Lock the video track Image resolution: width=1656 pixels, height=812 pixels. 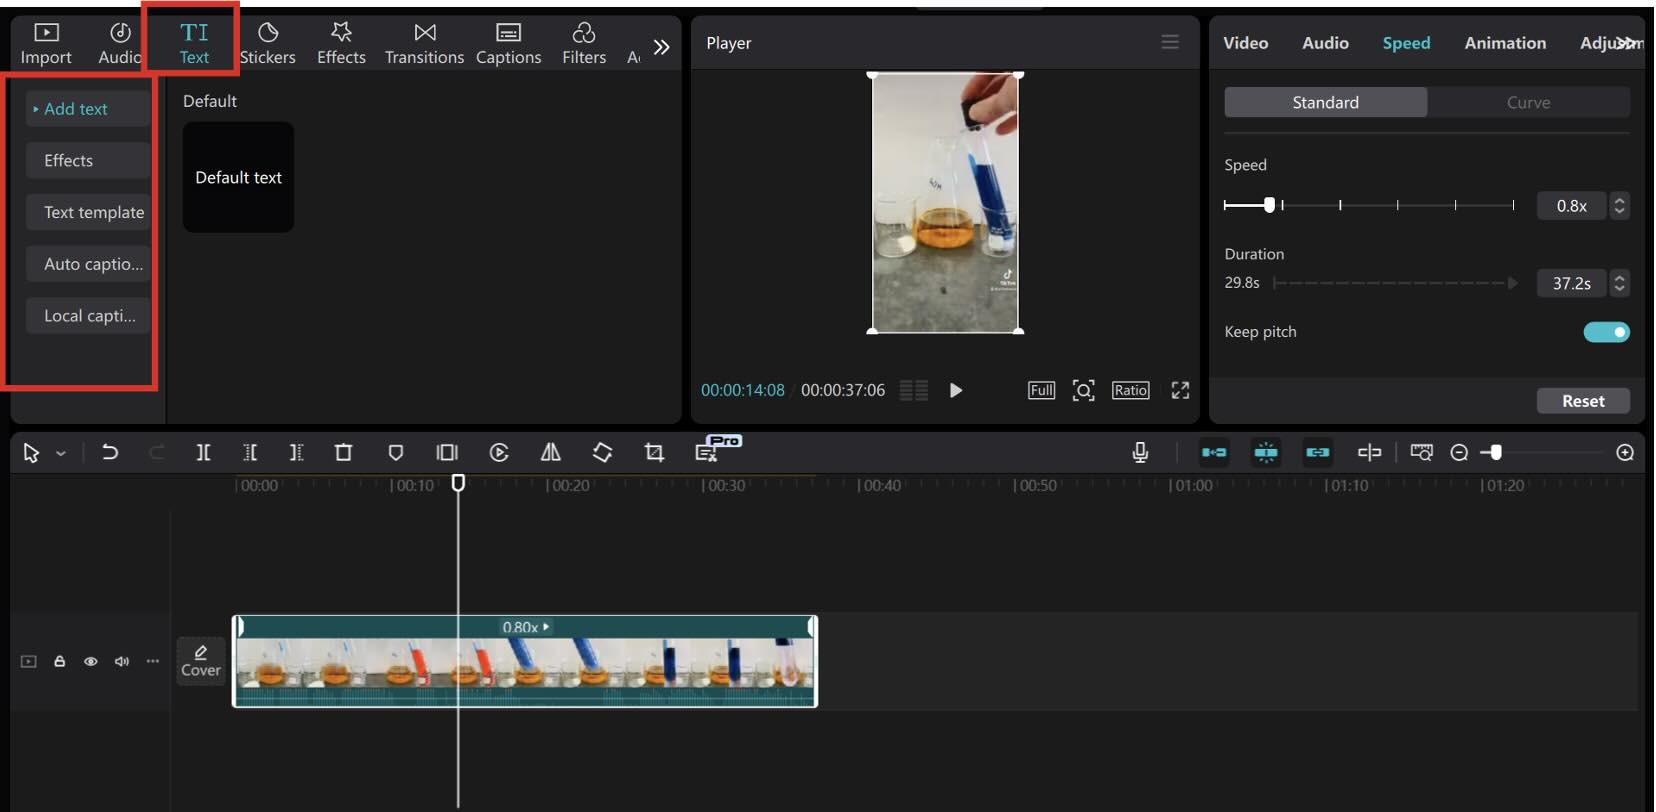60,661
